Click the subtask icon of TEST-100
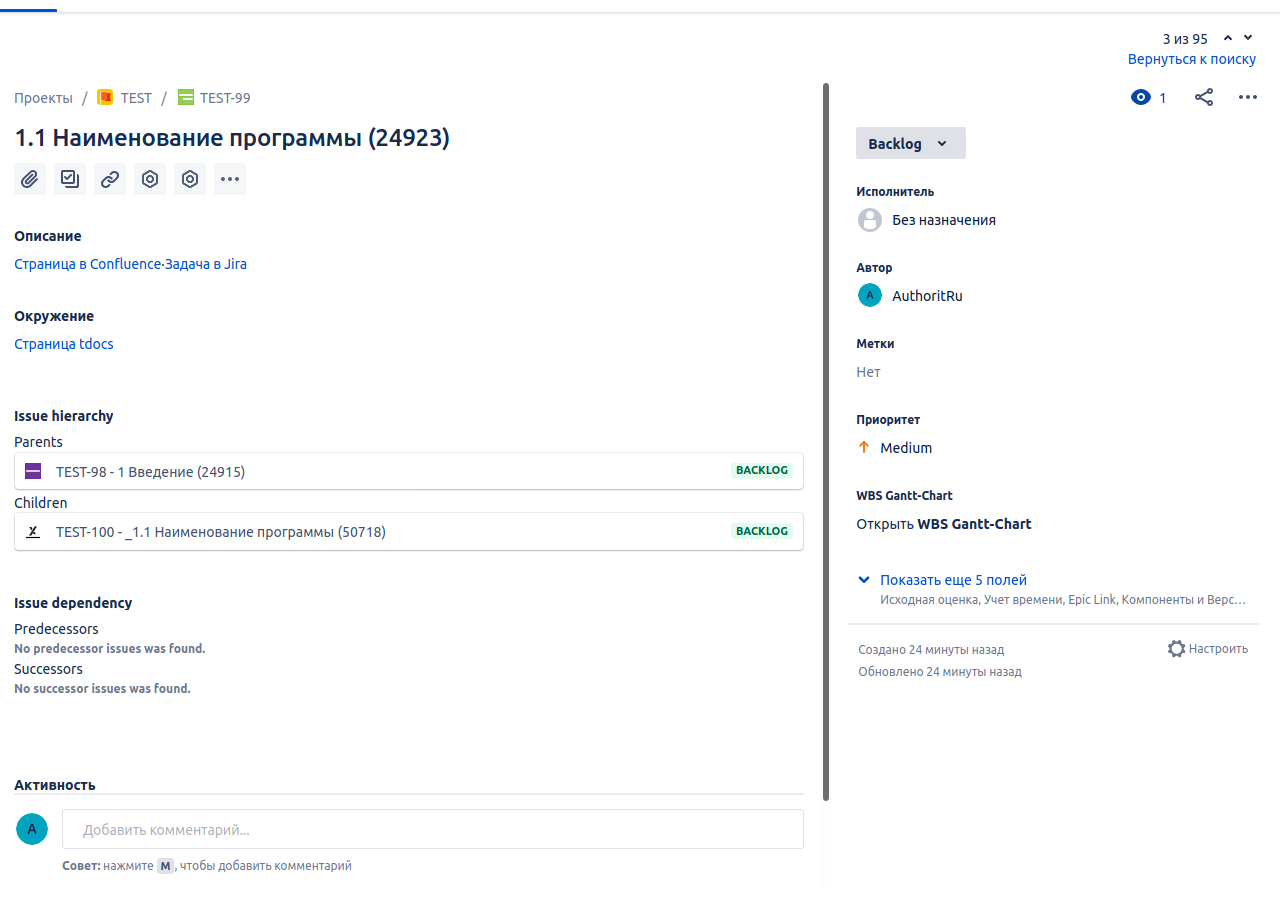This screenshot has width=1280, height=900. point(33,531)
